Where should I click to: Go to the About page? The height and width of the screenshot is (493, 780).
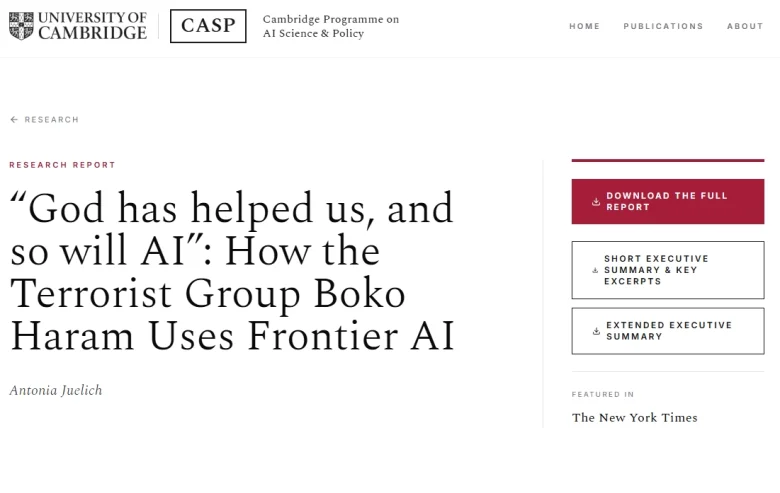coord(745,26)
